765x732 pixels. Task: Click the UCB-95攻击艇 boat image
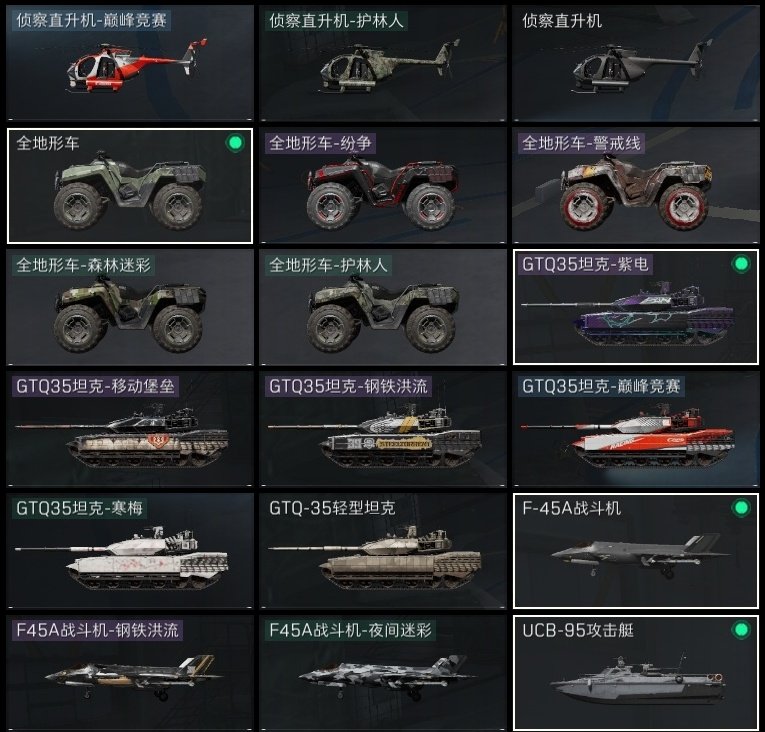coord(638,681)
